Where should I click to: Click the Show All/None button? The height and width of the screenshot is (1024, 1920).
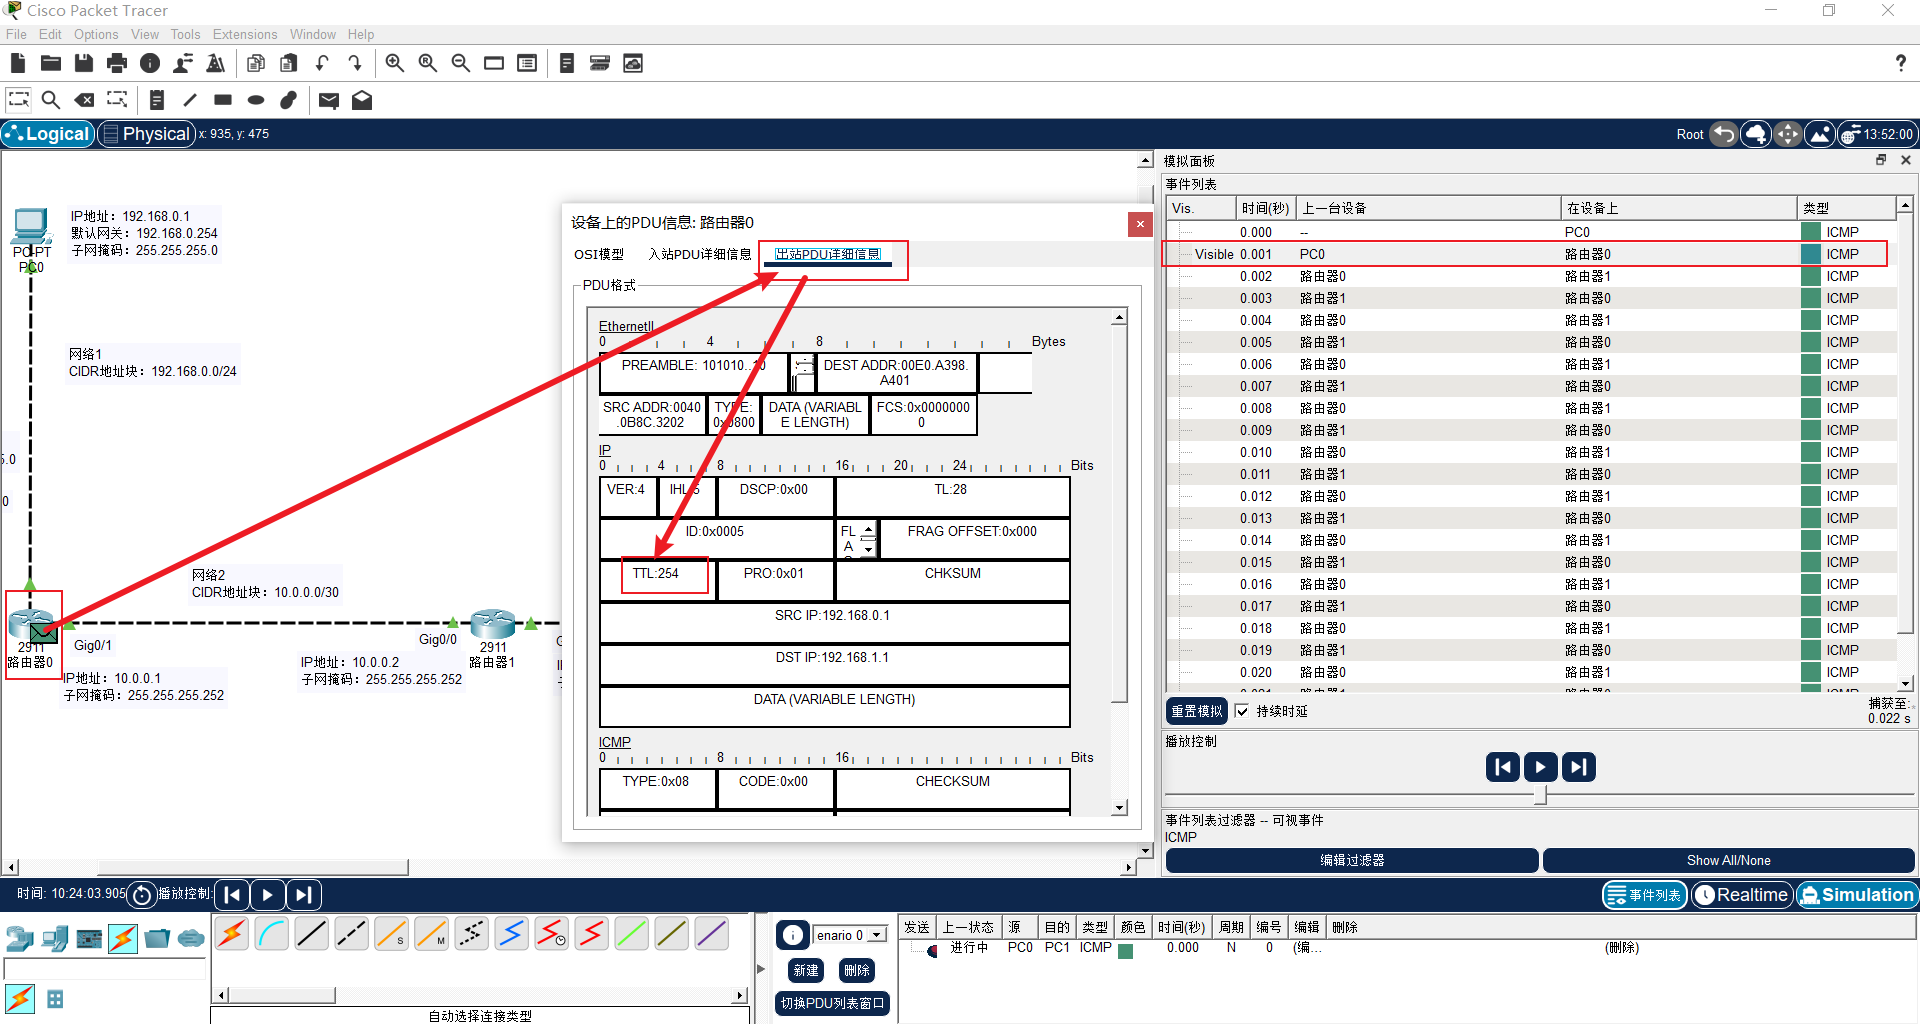[1728, 860]
